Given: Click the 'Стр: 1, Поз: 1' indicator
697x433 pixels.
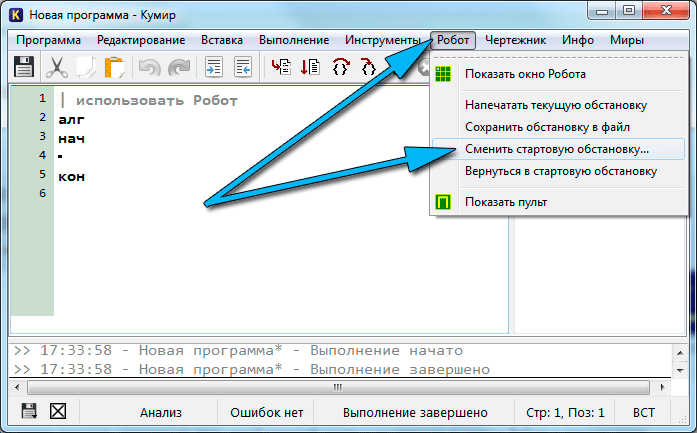Looking at the screenshot, I should coord(565,413).
